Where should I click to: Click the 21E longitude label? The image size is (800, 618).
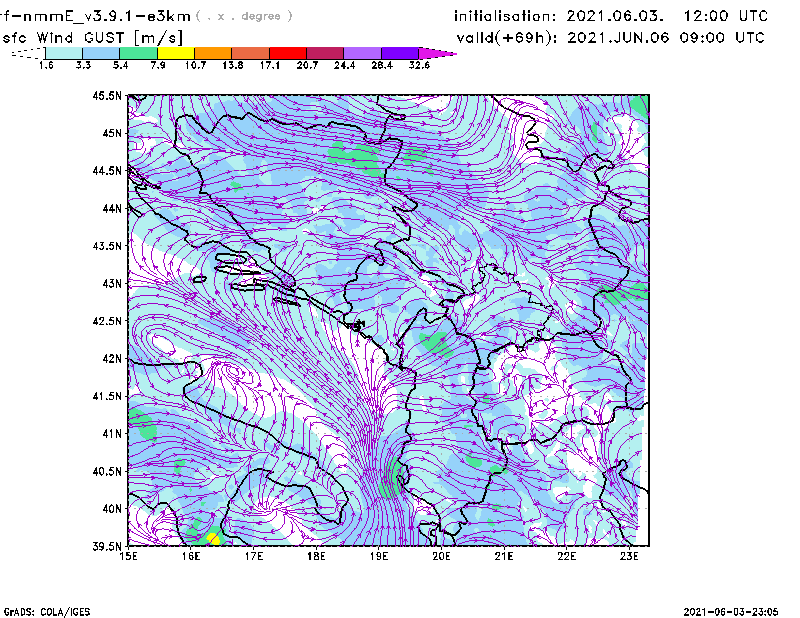(x=504, y=556)
